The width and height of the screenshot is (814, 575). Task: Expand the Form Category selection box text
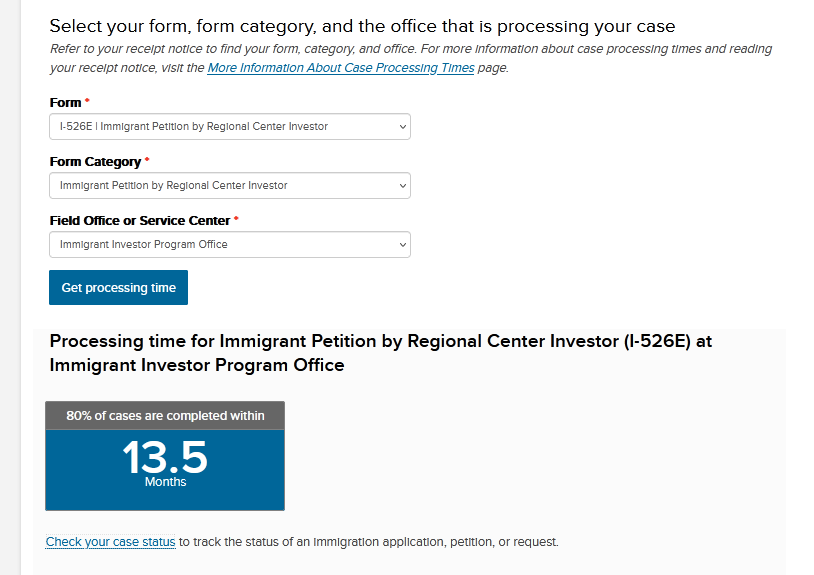pyautogui.click(x=174, y=186)
